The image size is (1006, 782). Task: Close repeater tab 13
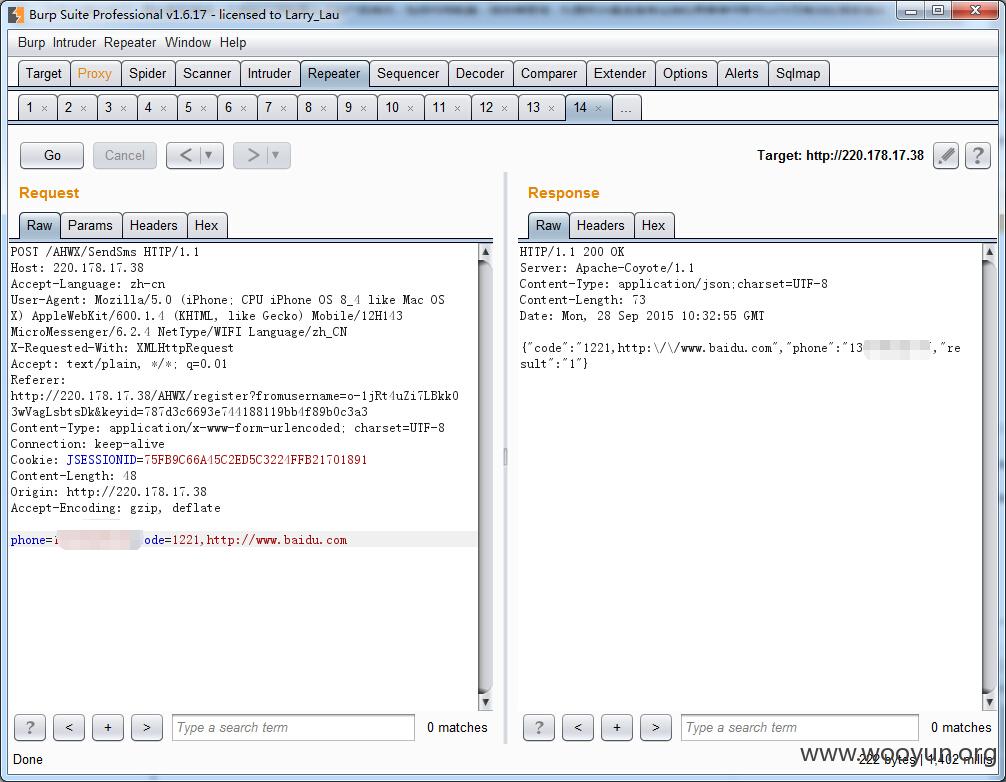(551, 108)
